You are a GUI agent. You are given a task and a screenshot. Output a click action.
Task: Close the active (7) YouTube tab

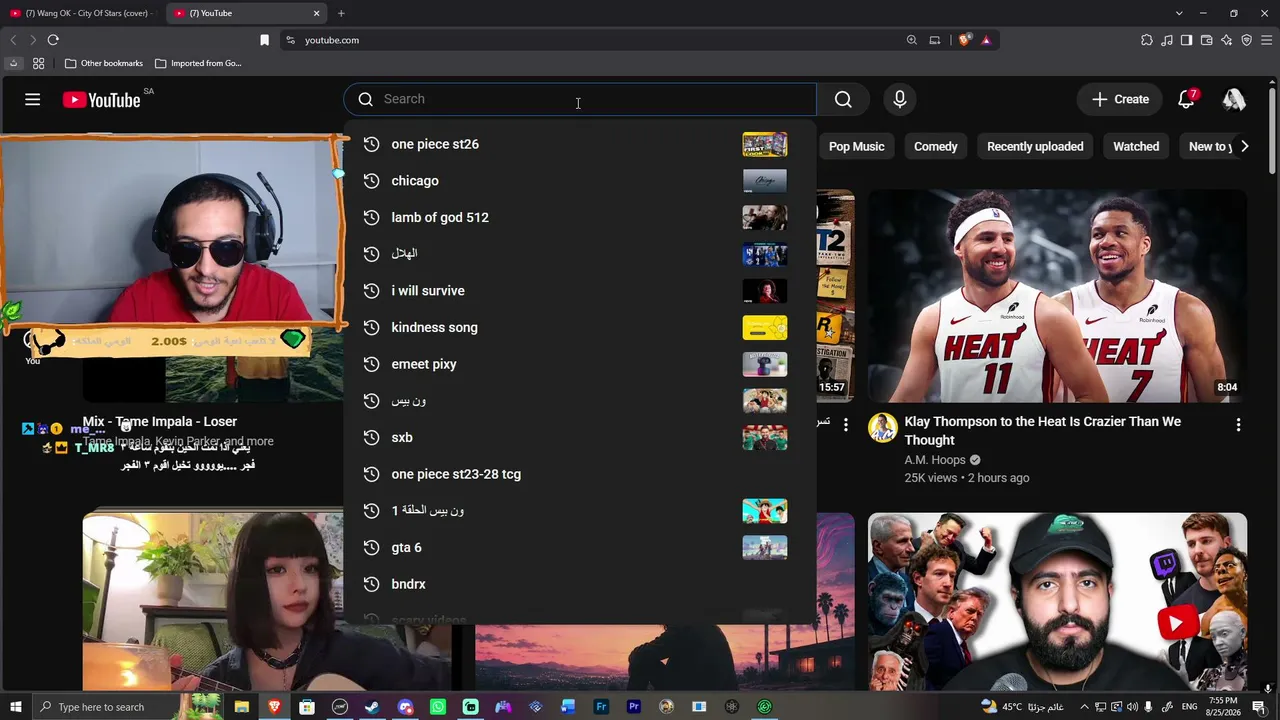[x=317, y=13]
